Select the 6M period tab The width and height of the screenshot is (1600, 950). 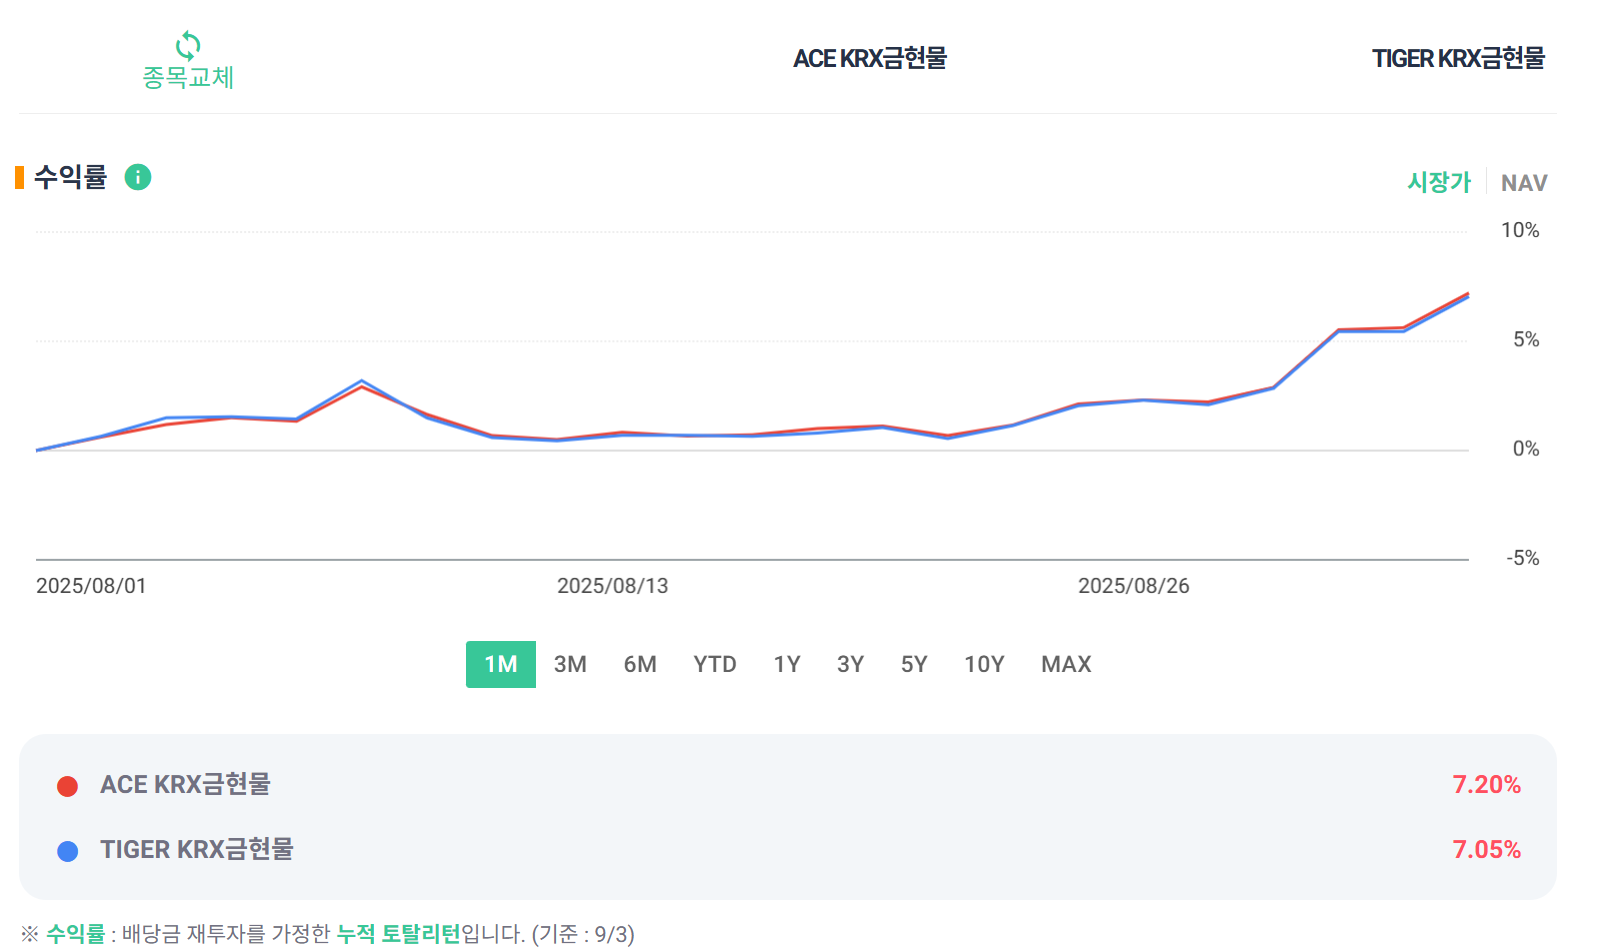(x=640, y=664)
